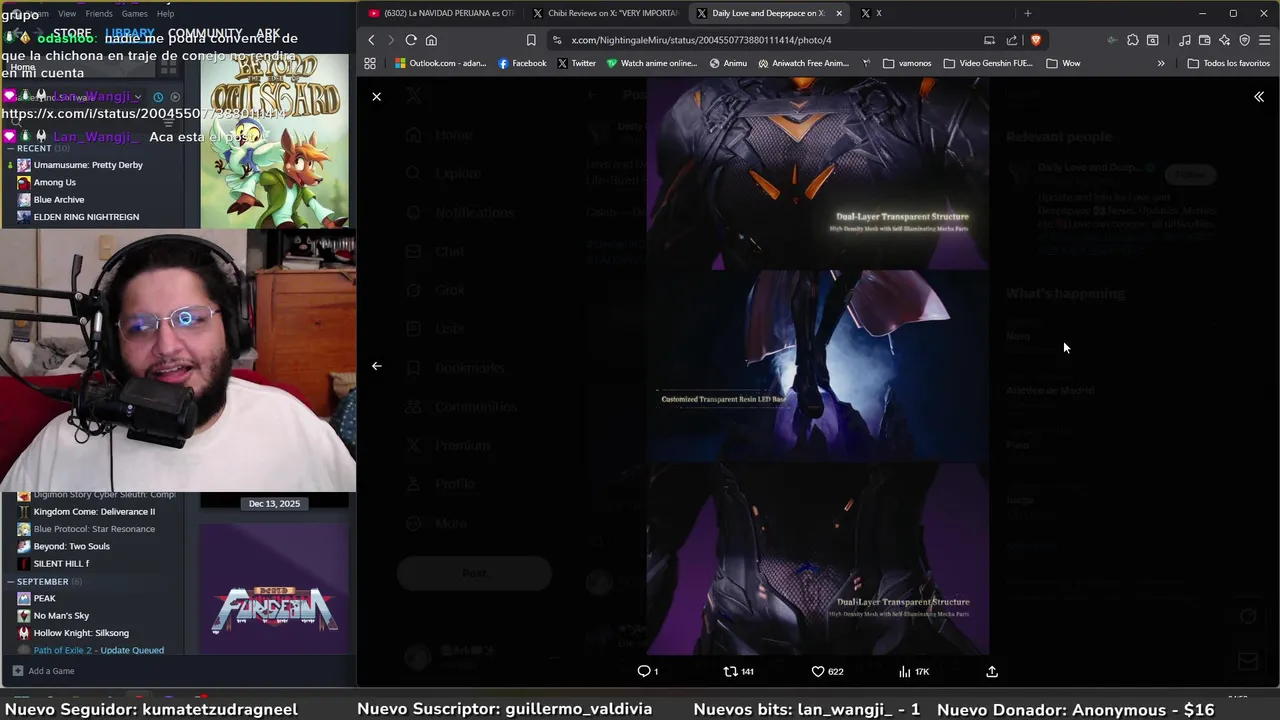Click the share upload icon under photo
Viewport: 1280px width, 720px height.
click(x=992, y=672)
